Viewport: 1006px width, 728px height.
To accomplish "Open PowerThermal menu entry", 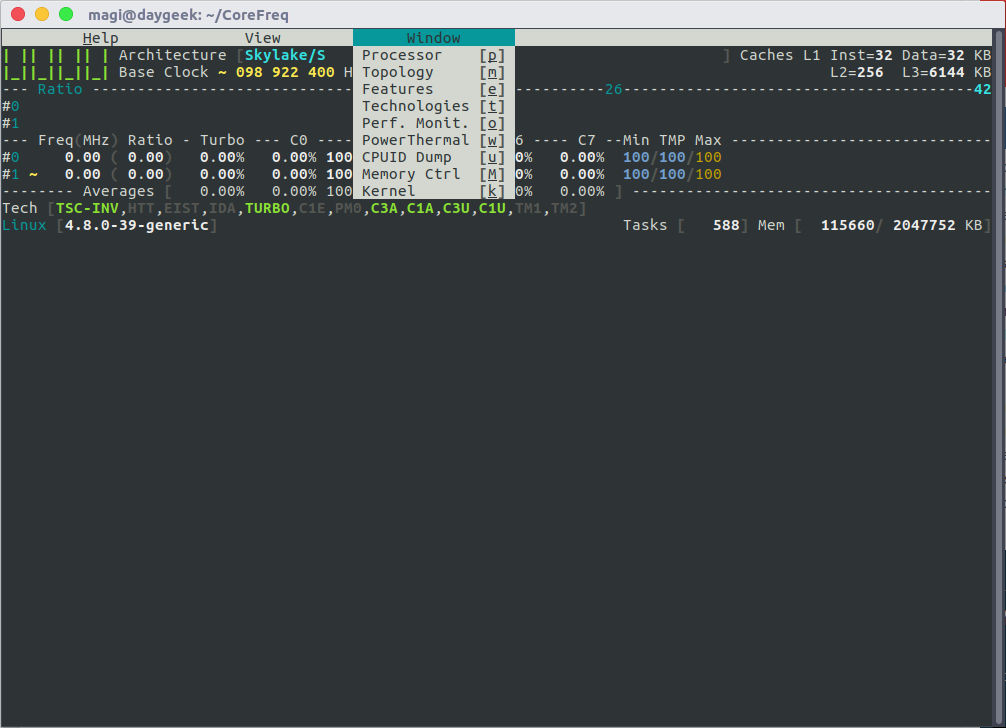I will (434, 140).
